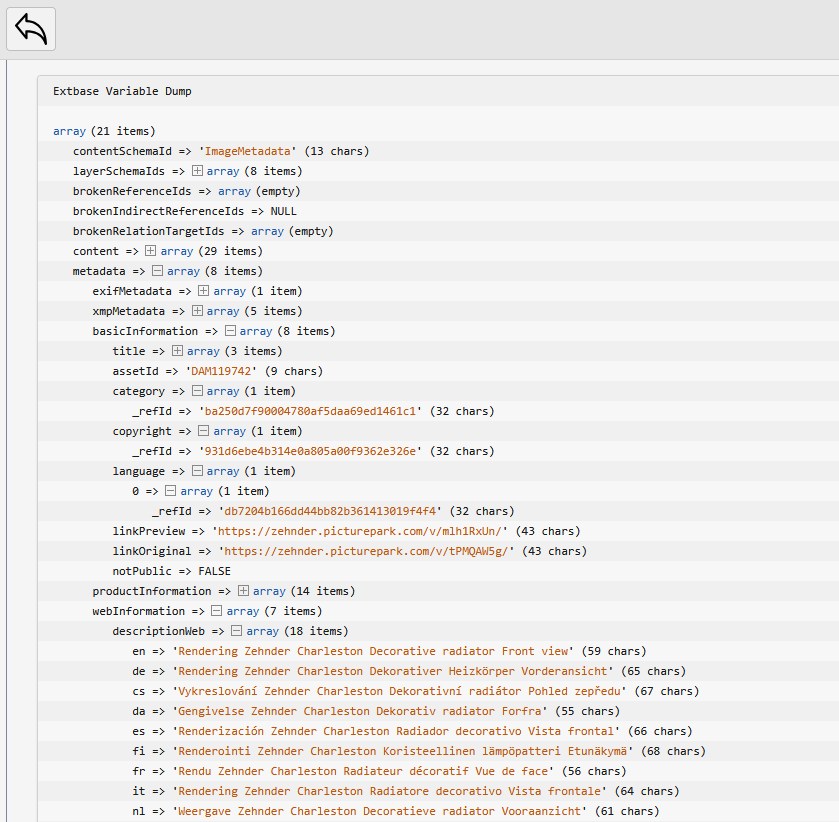Collapse the category array
Screen dimensions: 839x822
point(198,391)
